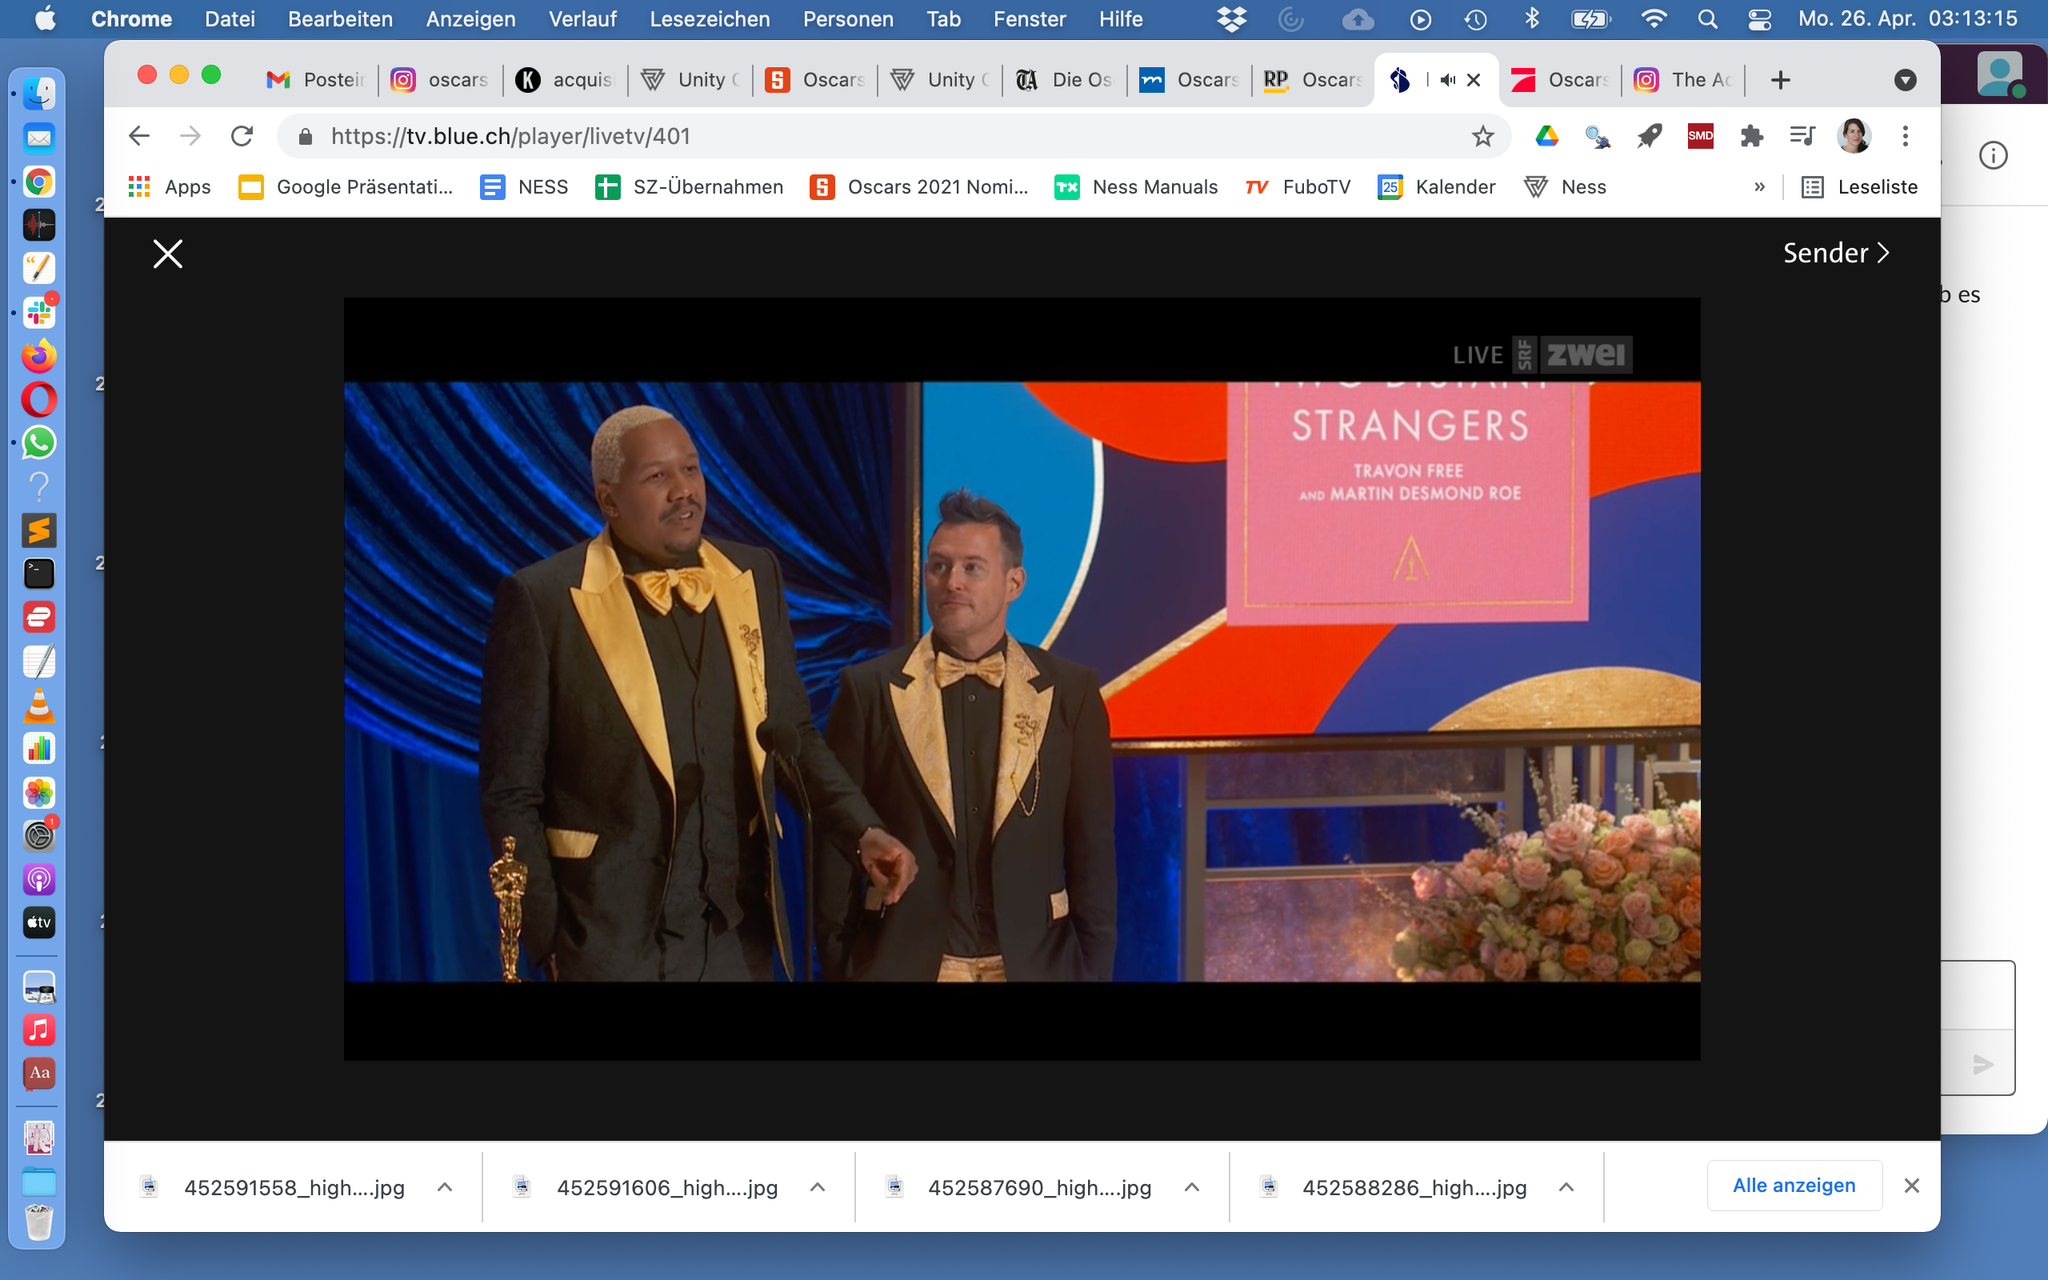Open media controls icon in toolbar
Image resolution: width=2048 pixels, height=1280 pixels.
[1802, 136]
